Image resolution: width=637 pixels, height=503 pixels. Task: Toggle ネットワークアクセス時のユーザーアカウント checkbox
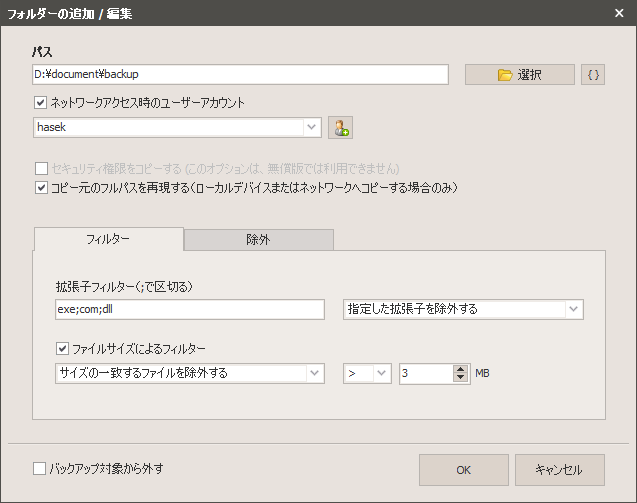[x=40, y=102]
